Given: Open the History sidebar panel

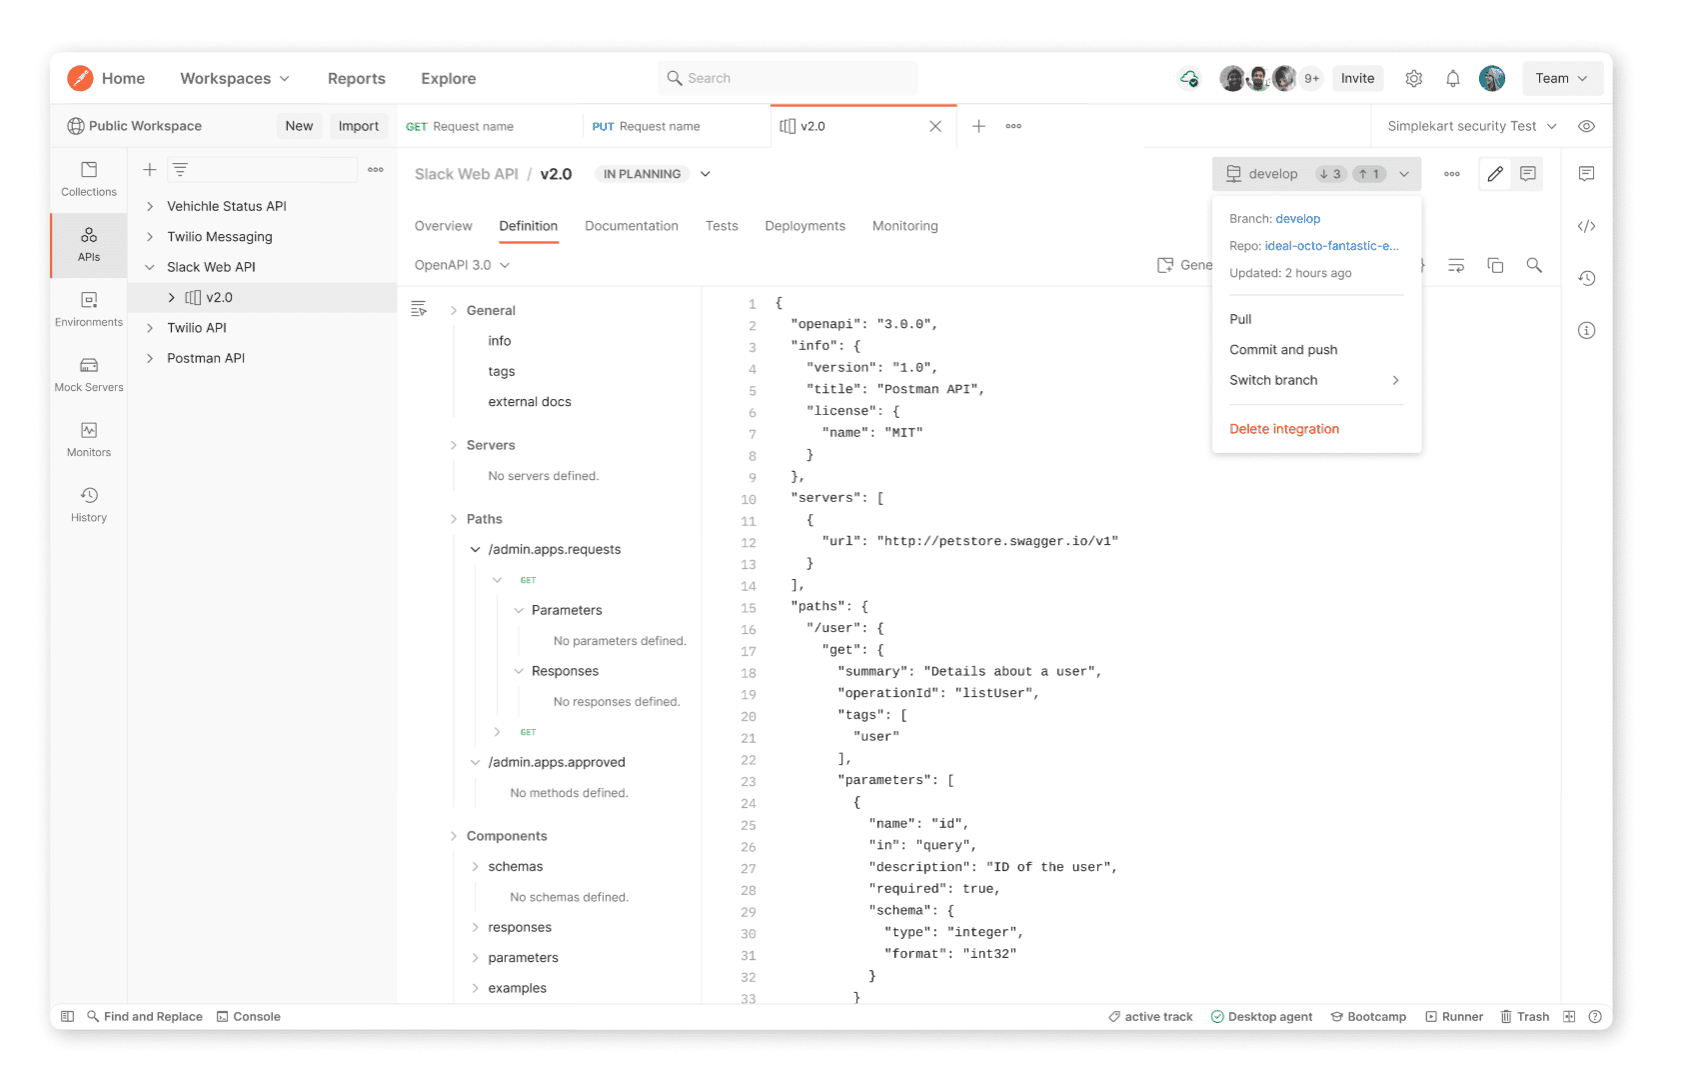Looking at the screenshot, I should point(89,504).
